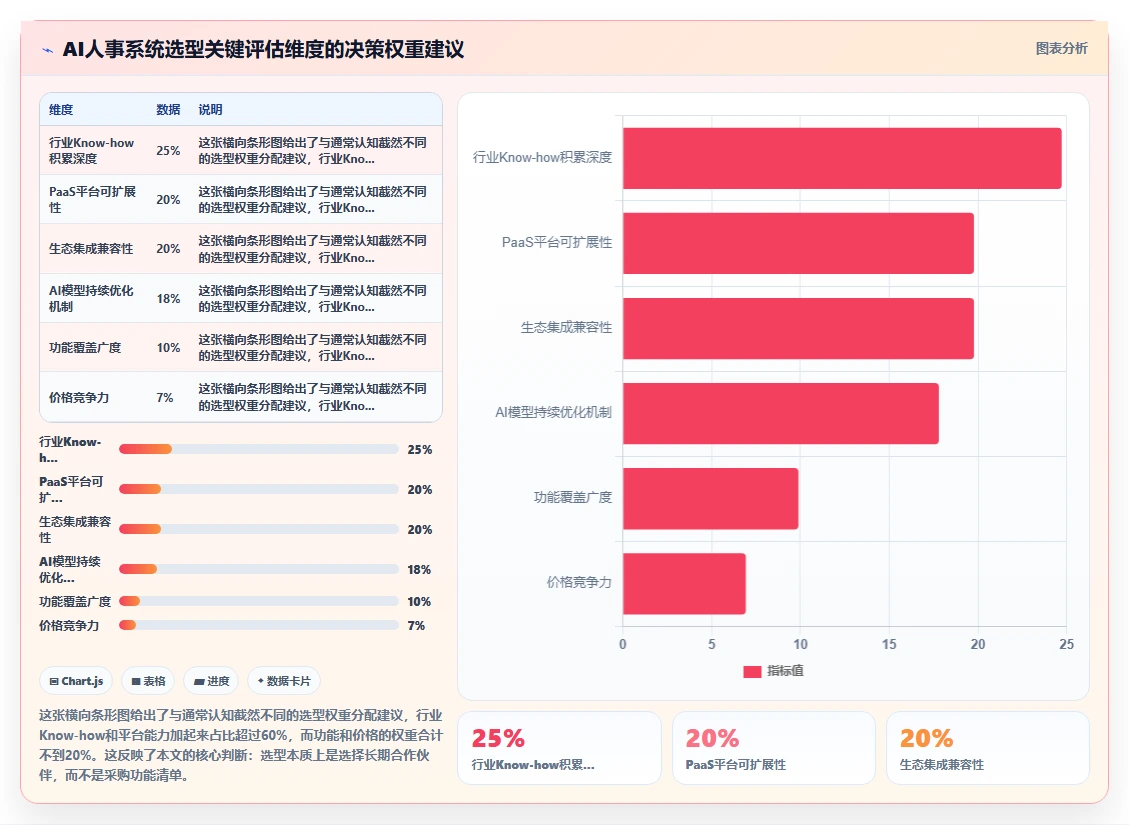Viewport: 1129px width, 825px height.
Task: Click the 行业Know-h... 25% progress bar
Action: (x=258, y=449)
